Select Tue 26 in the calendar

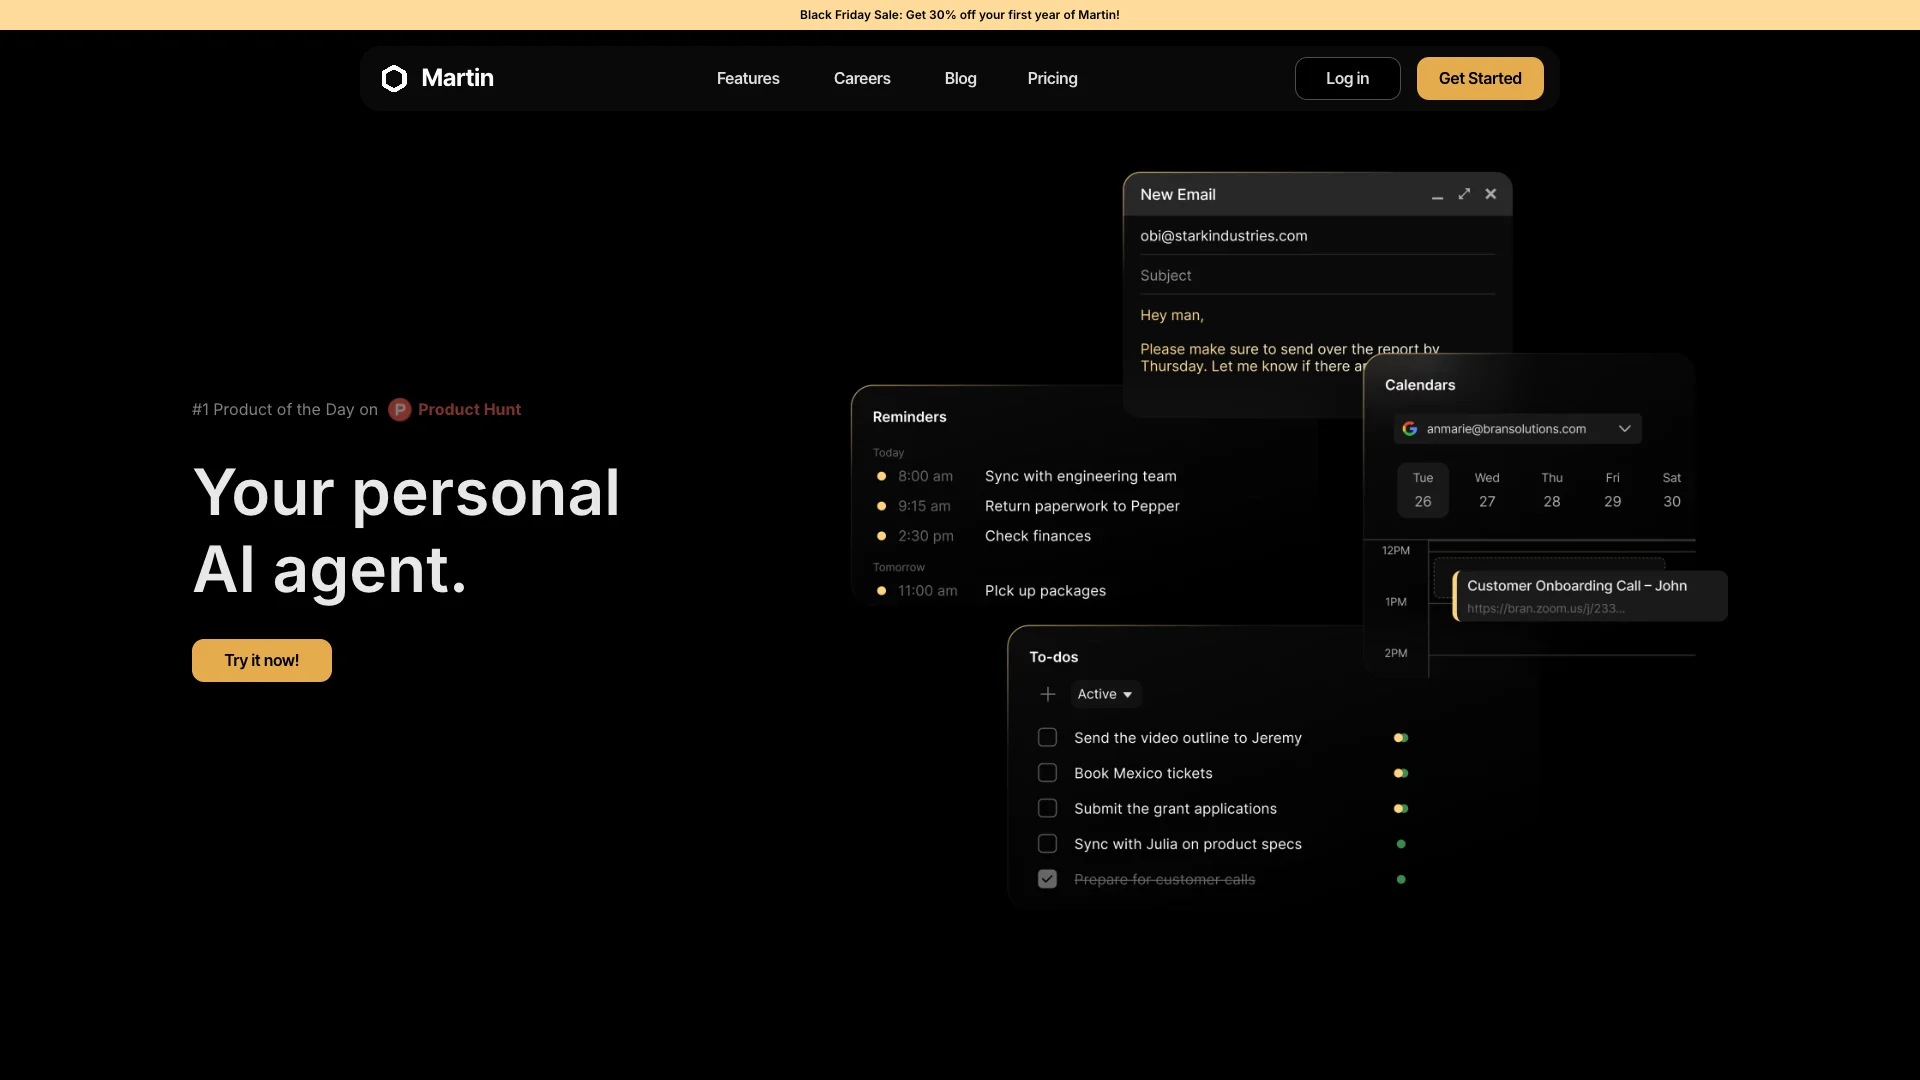click(x=1423, y=490)
